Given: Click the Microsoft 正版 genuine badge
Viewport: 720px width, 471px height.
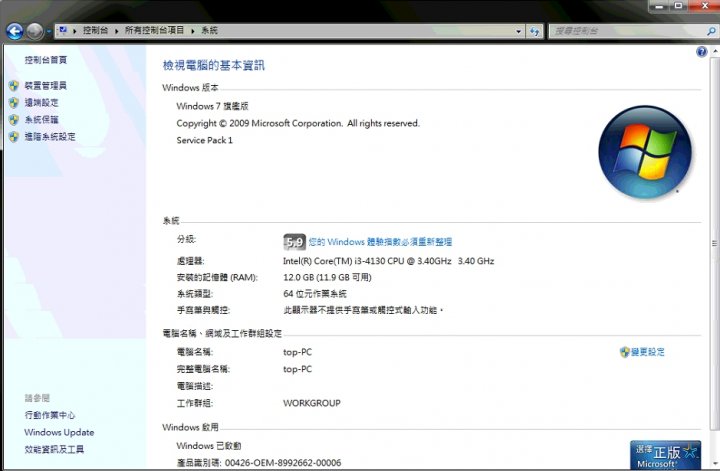Looking at the screenshot, I should pyautogui.click(x=665, y=455).
